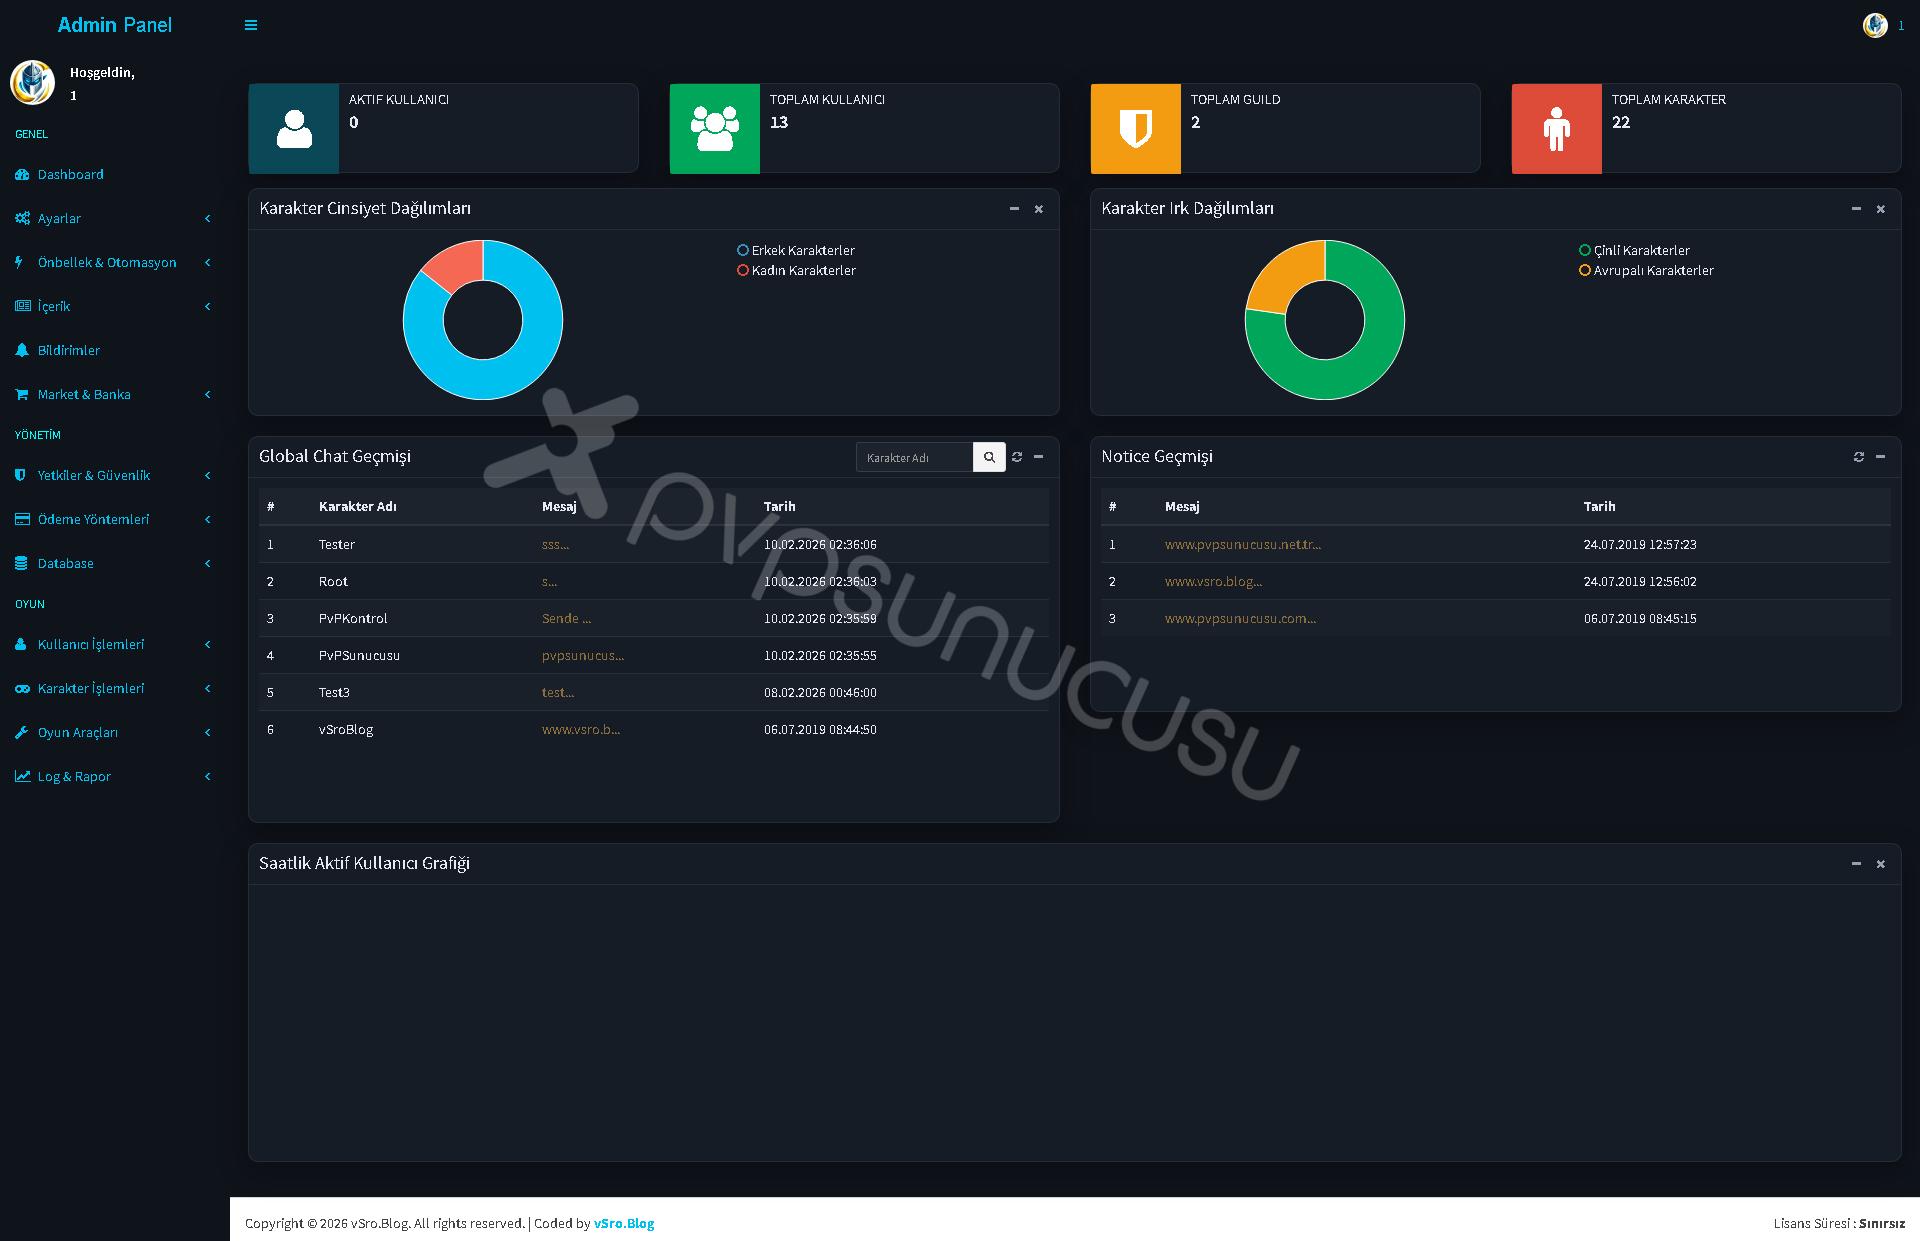Expand the Yetkiler & Güvenlik chevron
1920x1241 pixels.
(208, 476)
